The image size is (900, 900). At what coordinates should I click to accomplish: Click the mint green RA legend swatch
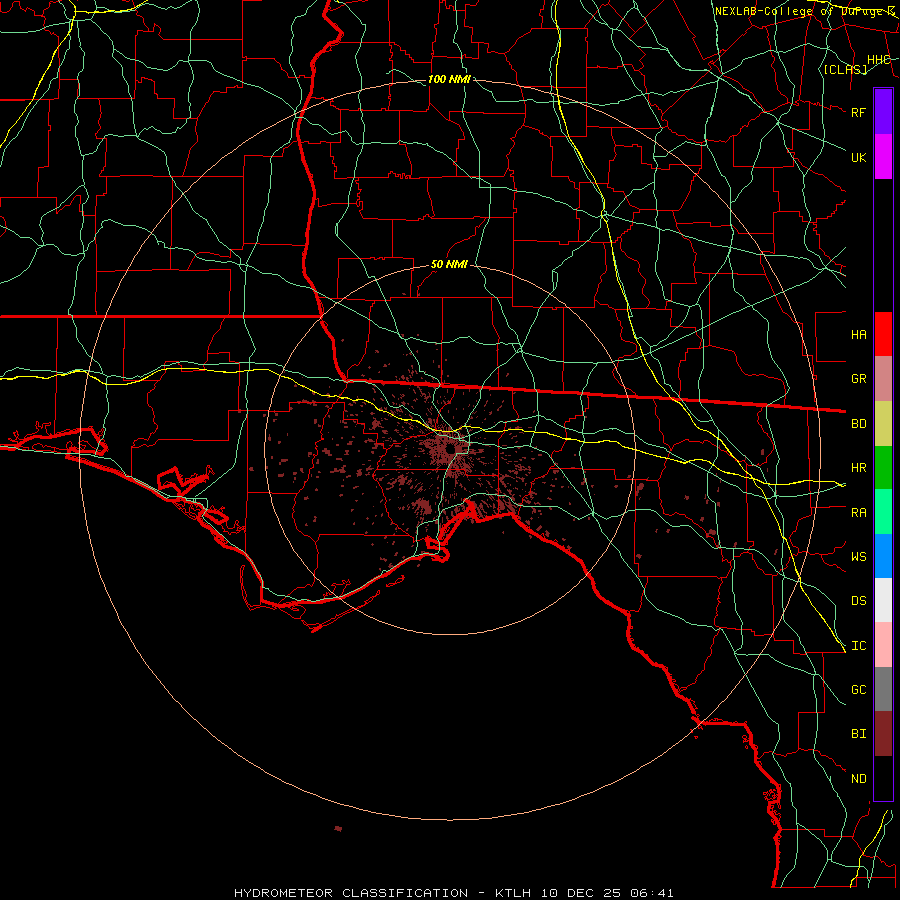click(x=883, y=512)
